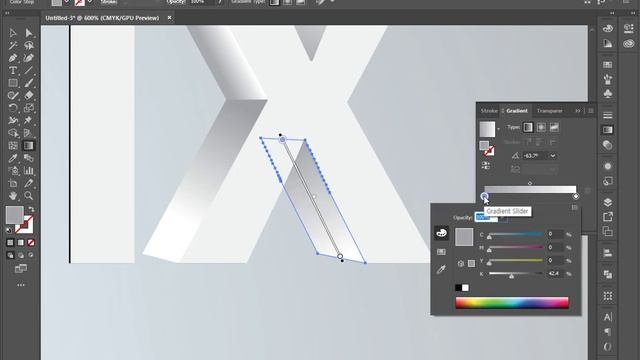Image resolution: width=640 pixels, height=360 pixels.
Task: Enable Draw Inside mode
Action: click(31, 256)
